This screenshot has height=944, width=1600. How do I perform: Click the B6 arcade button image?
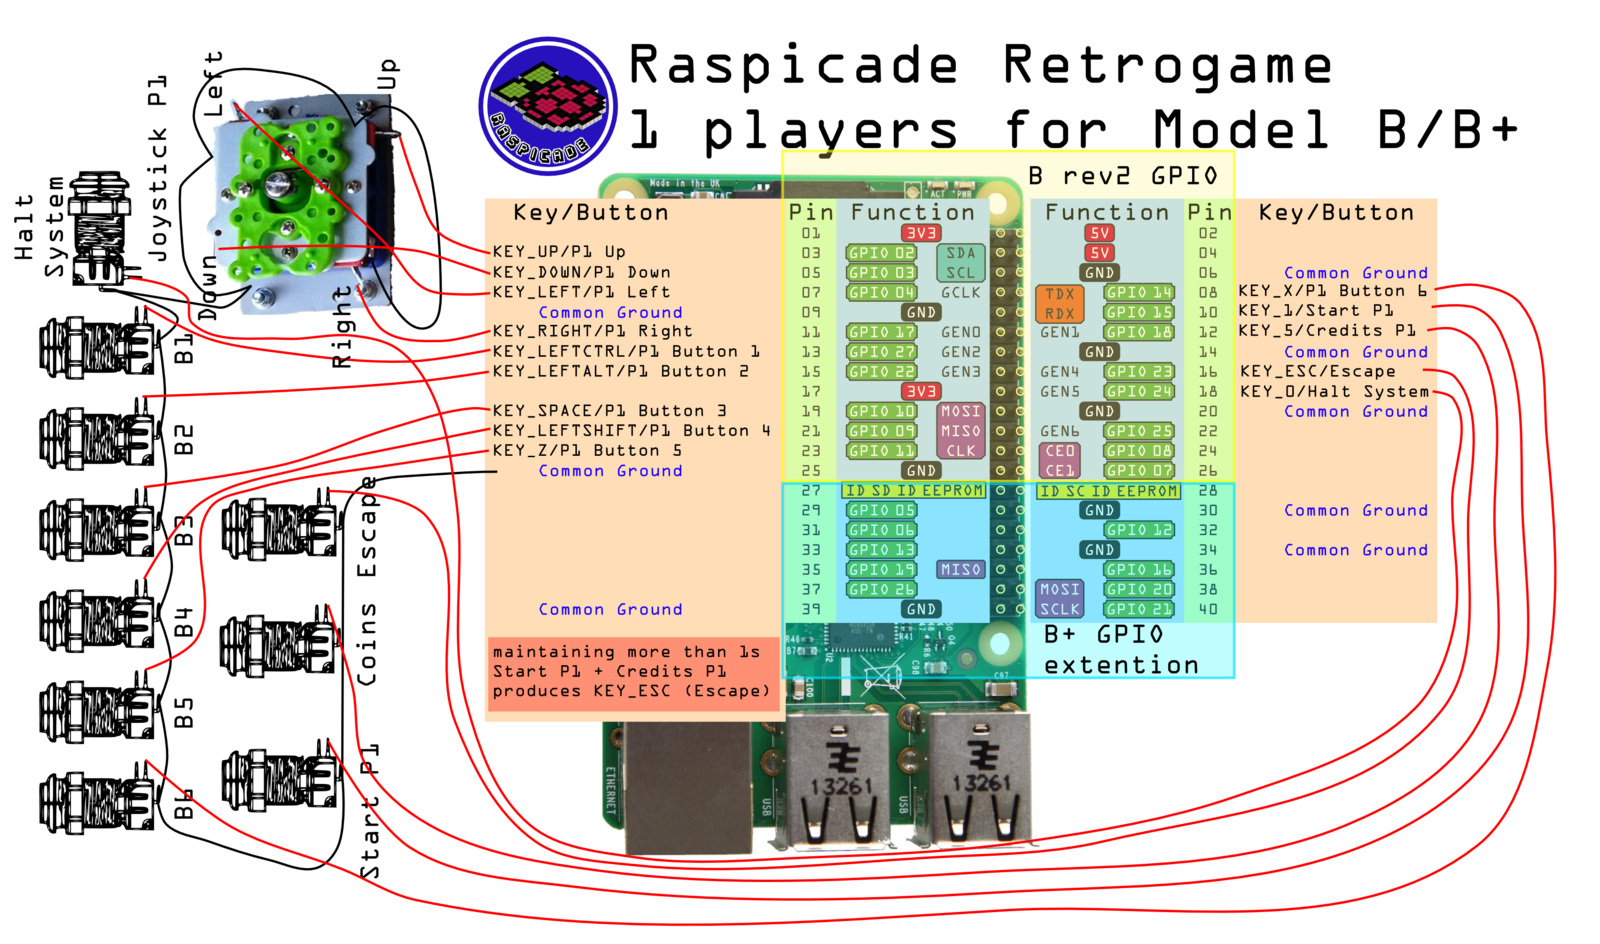[x=99, y=800]
